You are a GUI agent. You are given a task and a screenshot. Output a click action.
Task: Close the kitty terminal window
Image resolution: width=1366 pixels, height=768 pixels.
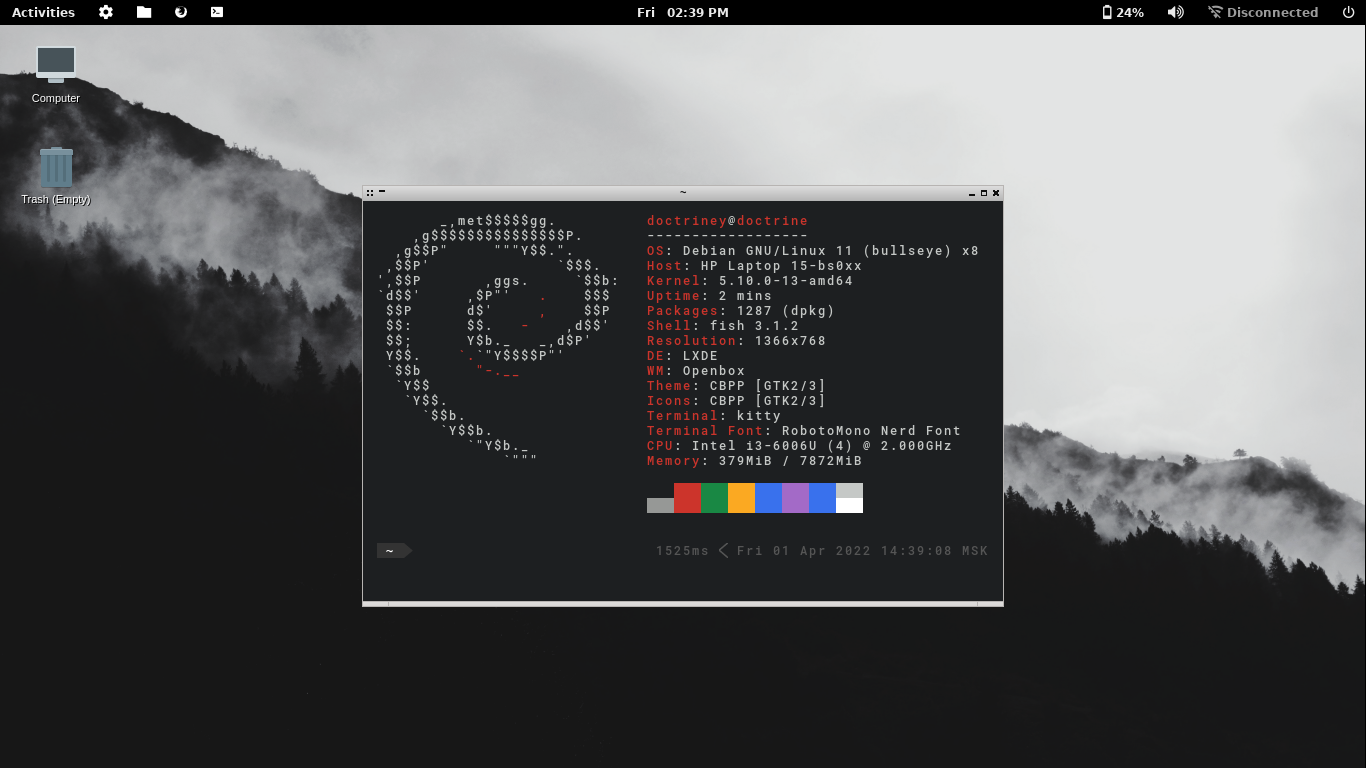tap(996, 192)
